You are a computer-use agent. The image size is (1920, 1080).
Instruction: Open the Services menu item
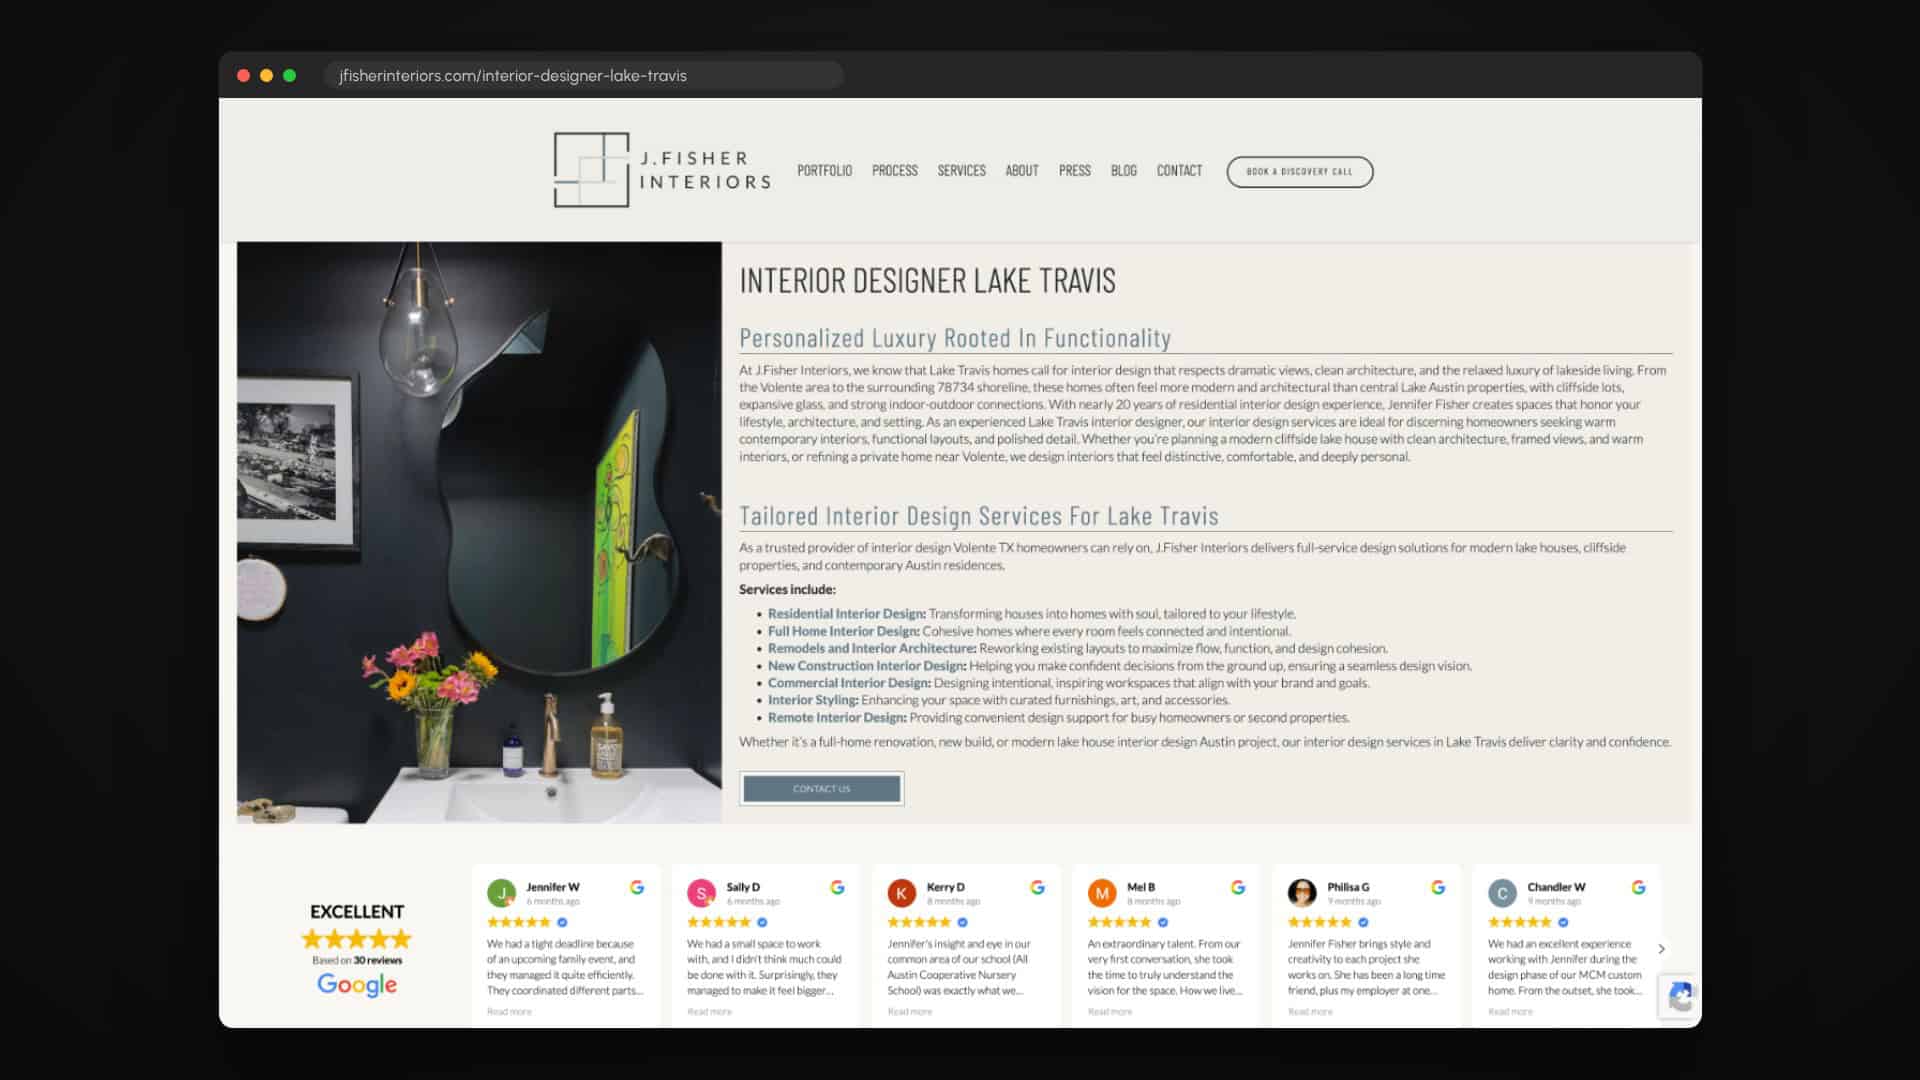pyautogui.click(x=961, y=171)
